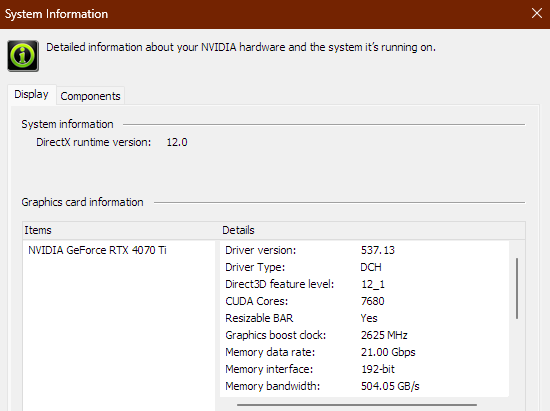550x411 pixels.
Task: Click the Memory interface label
Action: [269, 369]
